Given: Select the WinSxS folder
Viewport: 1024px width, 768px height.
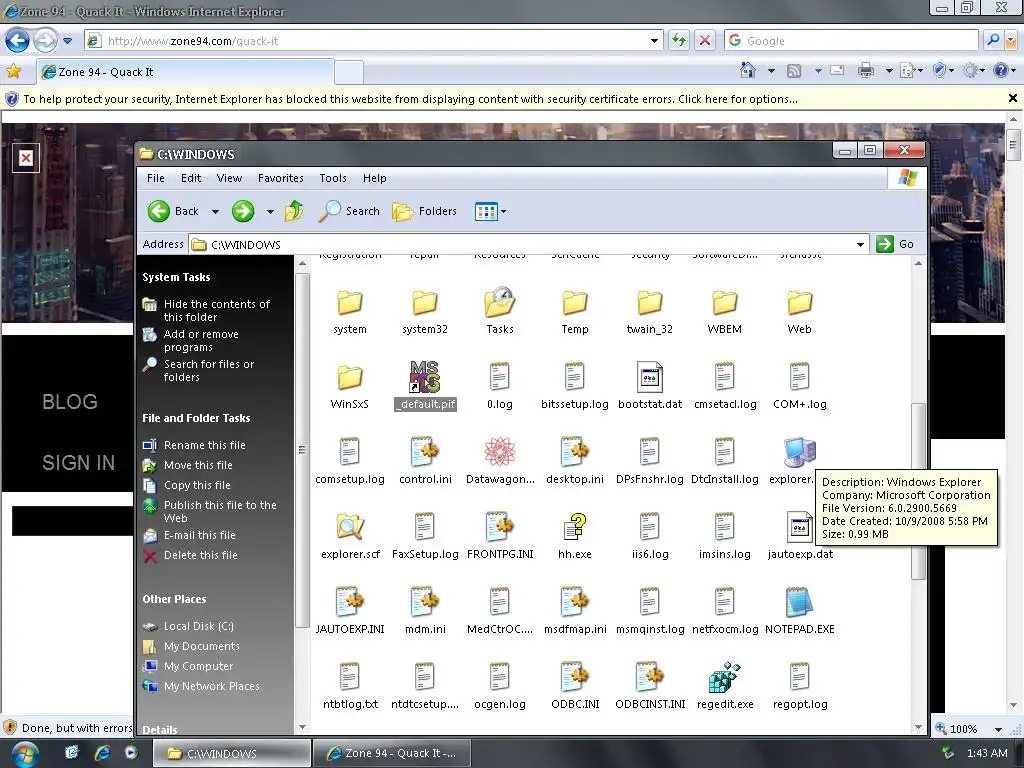Looking at the screenshot, I should [x=349, y=385].
